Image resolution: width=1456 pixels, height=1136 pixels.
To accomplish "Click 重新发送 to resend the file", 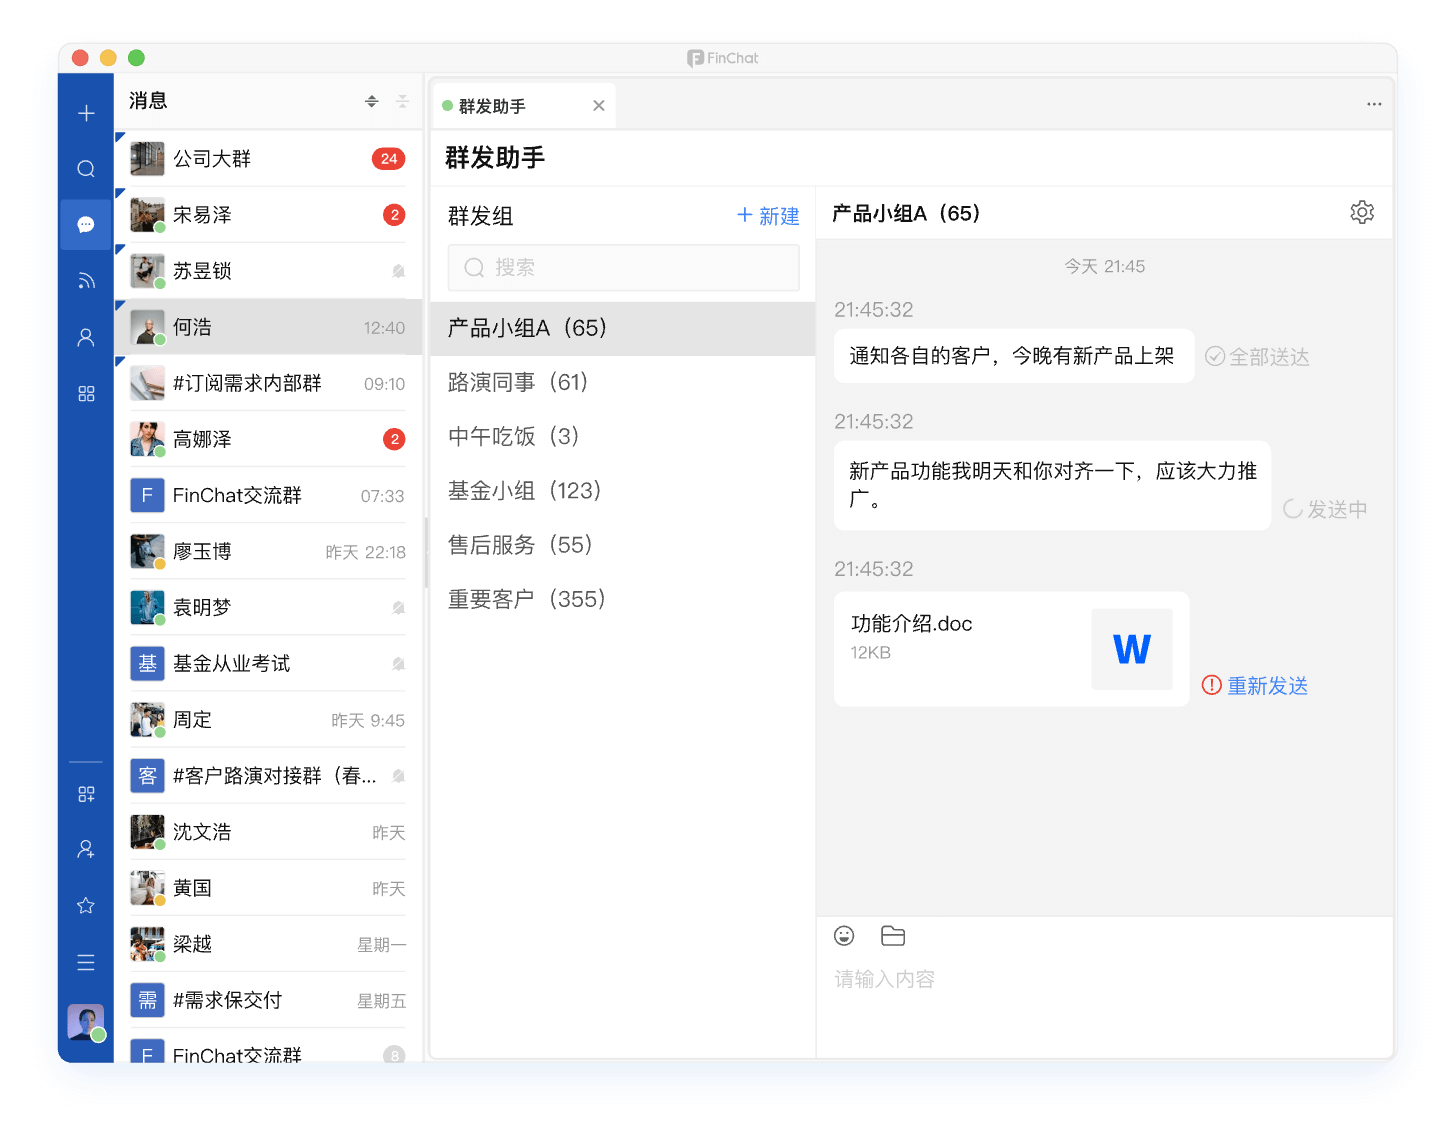I will pyautogui.click(x=1267, y=686).
